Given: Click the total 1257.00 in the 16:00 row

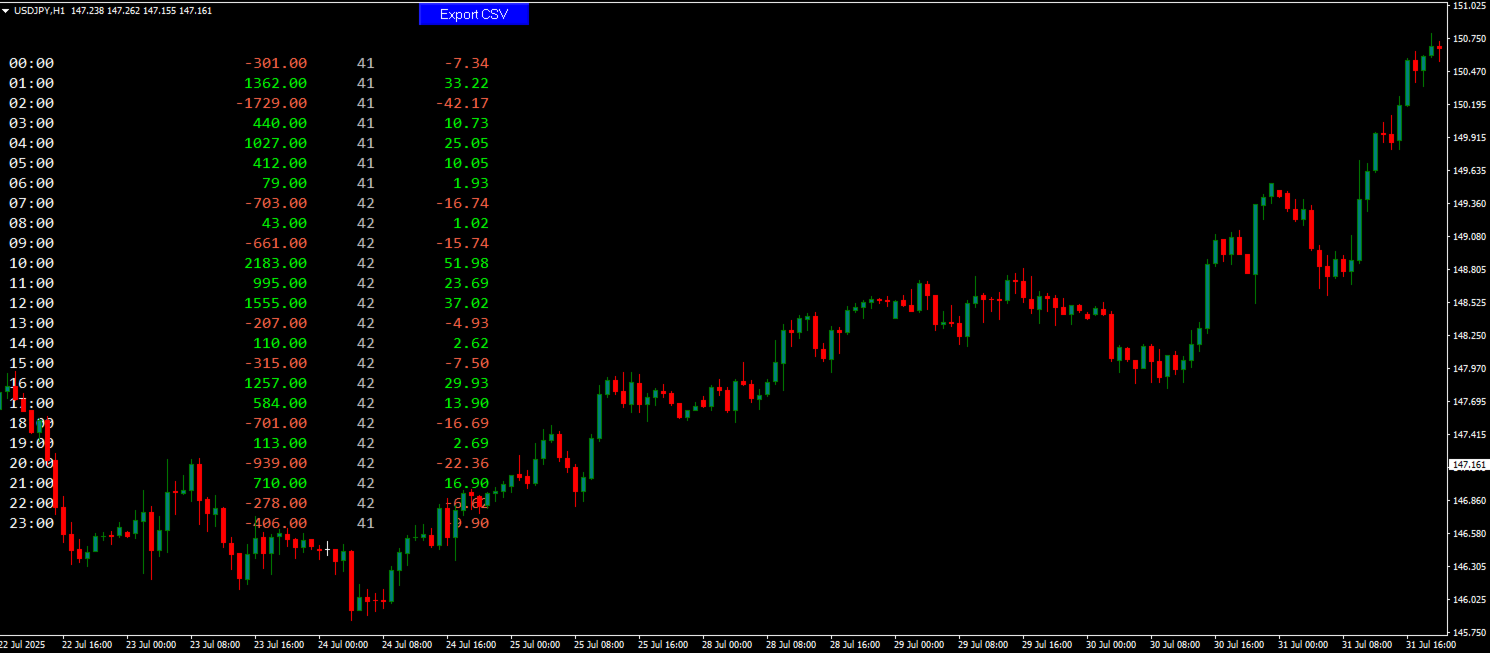Looking at the screenshot, I should pyautogui.click(x=276, y=383).
